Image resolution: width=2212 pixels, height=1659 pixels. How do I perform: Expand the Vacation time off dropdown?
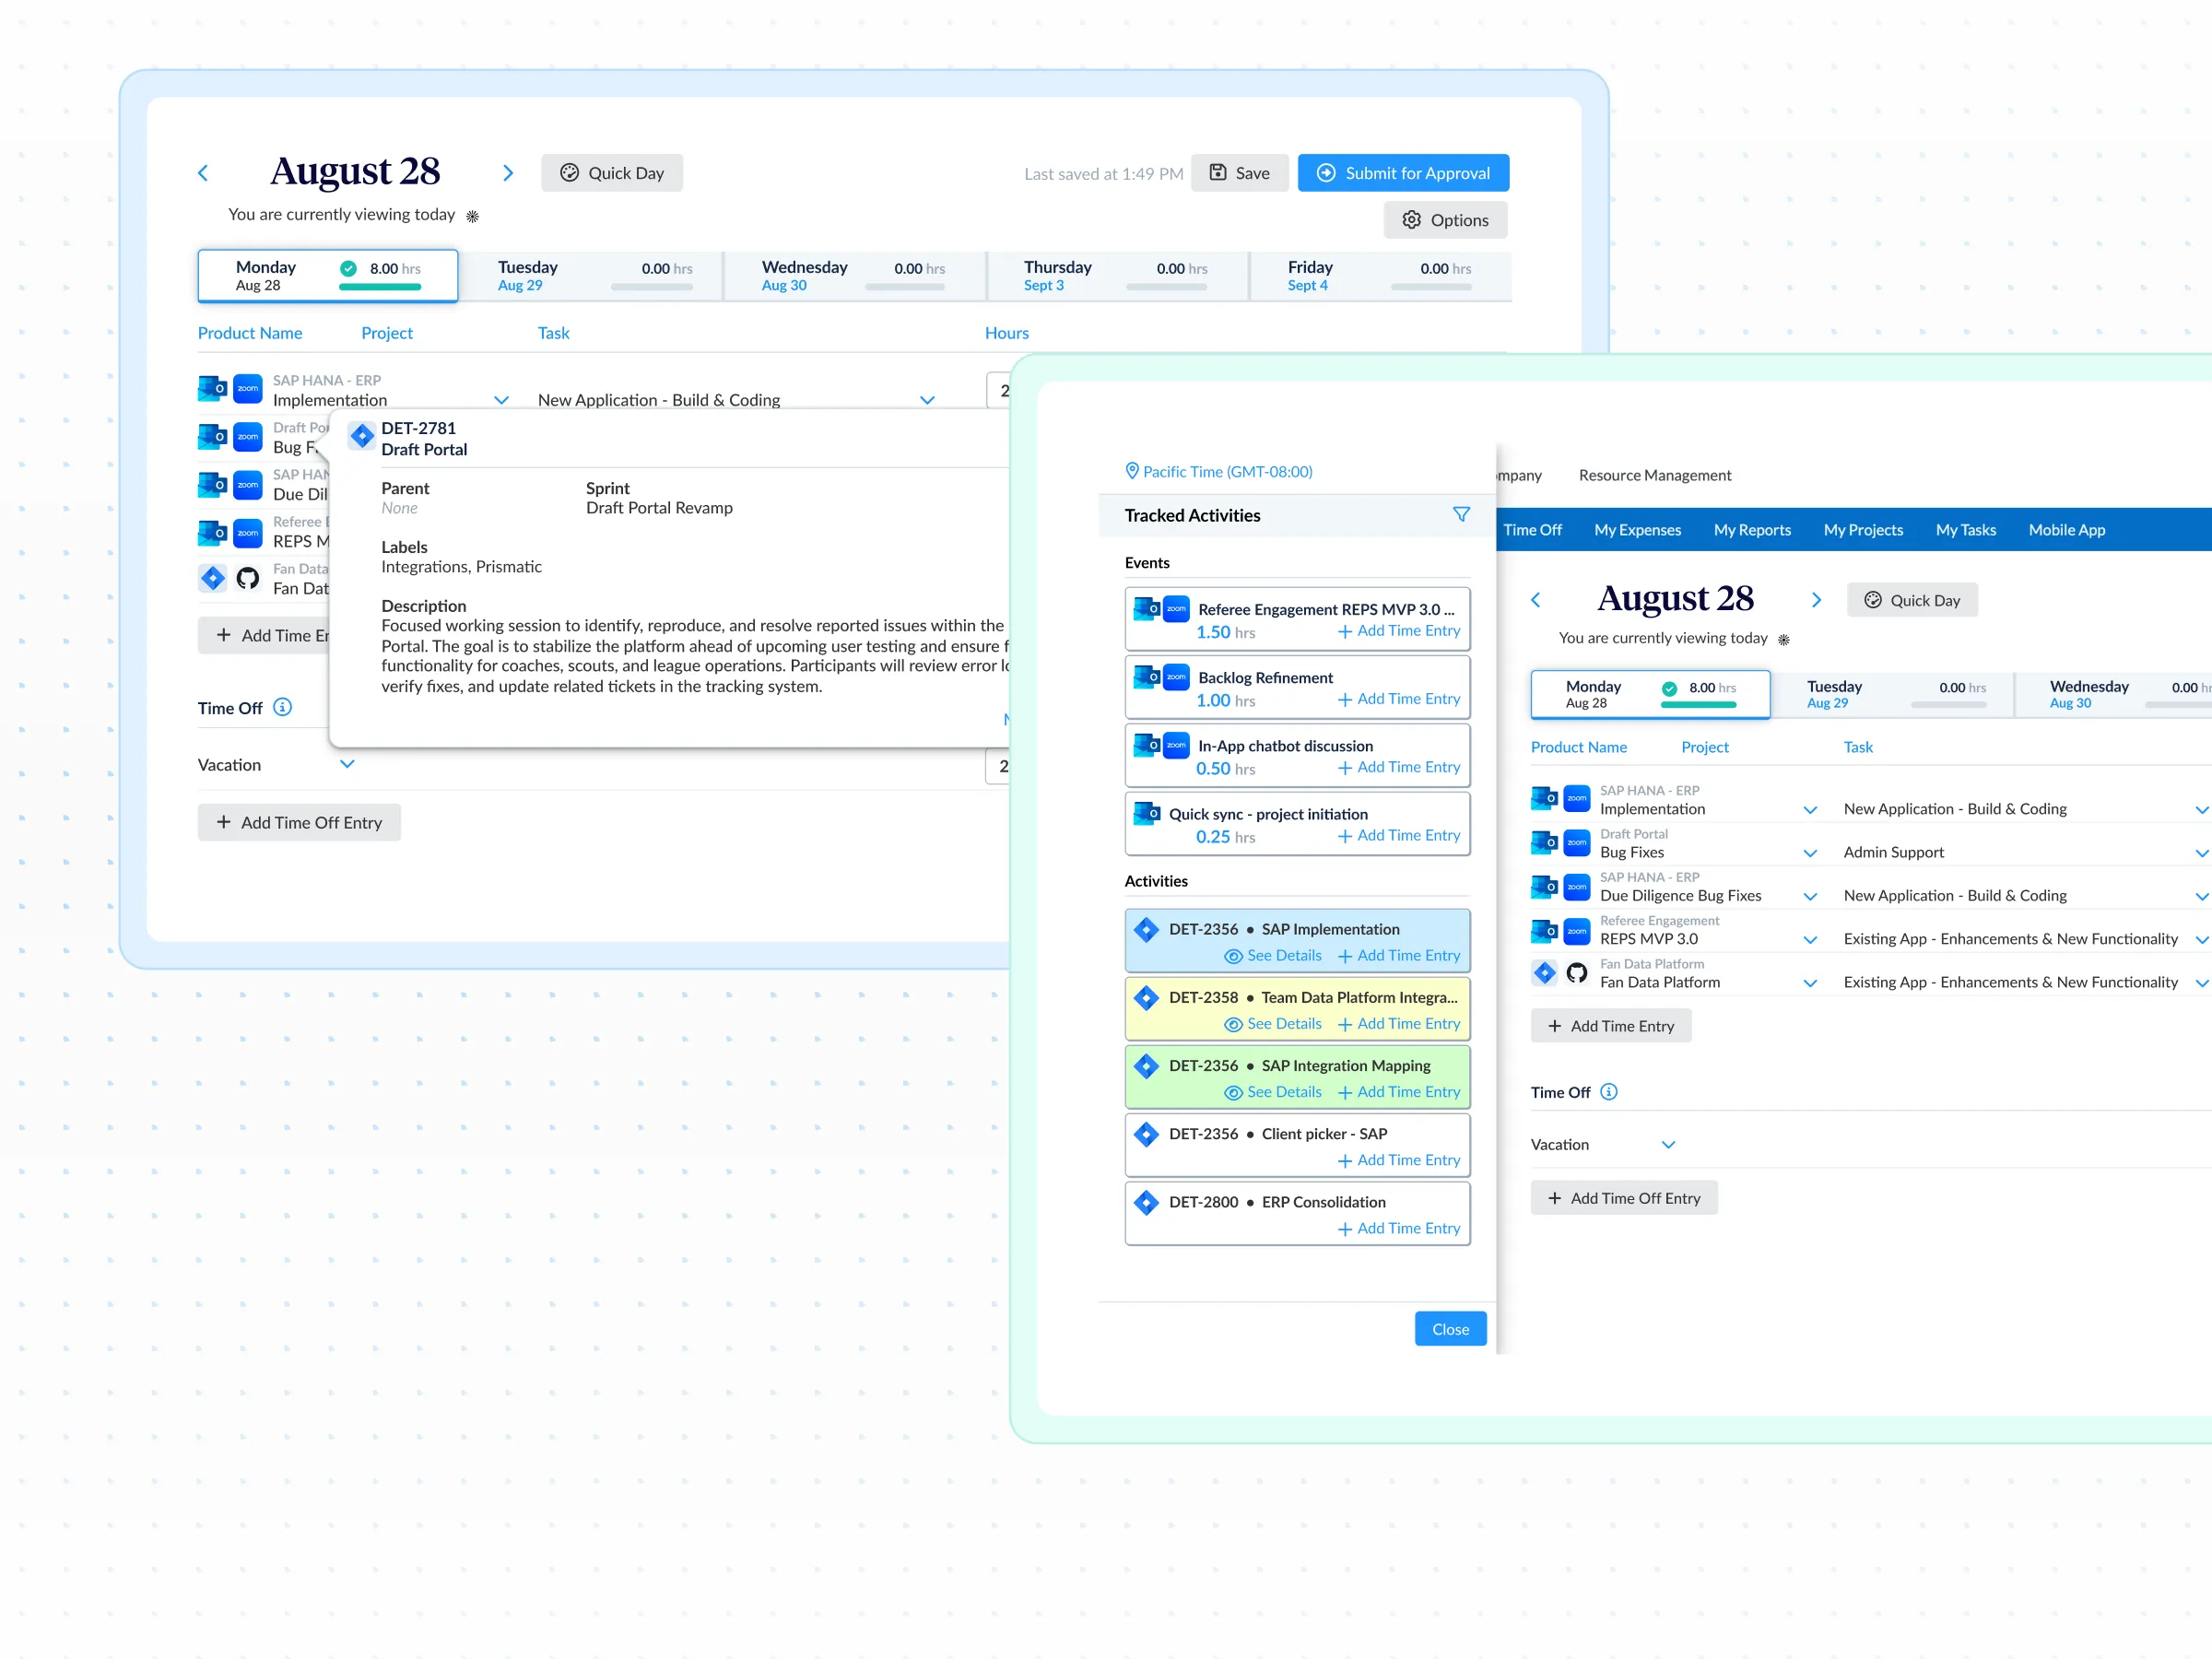[x=347, y=764]
